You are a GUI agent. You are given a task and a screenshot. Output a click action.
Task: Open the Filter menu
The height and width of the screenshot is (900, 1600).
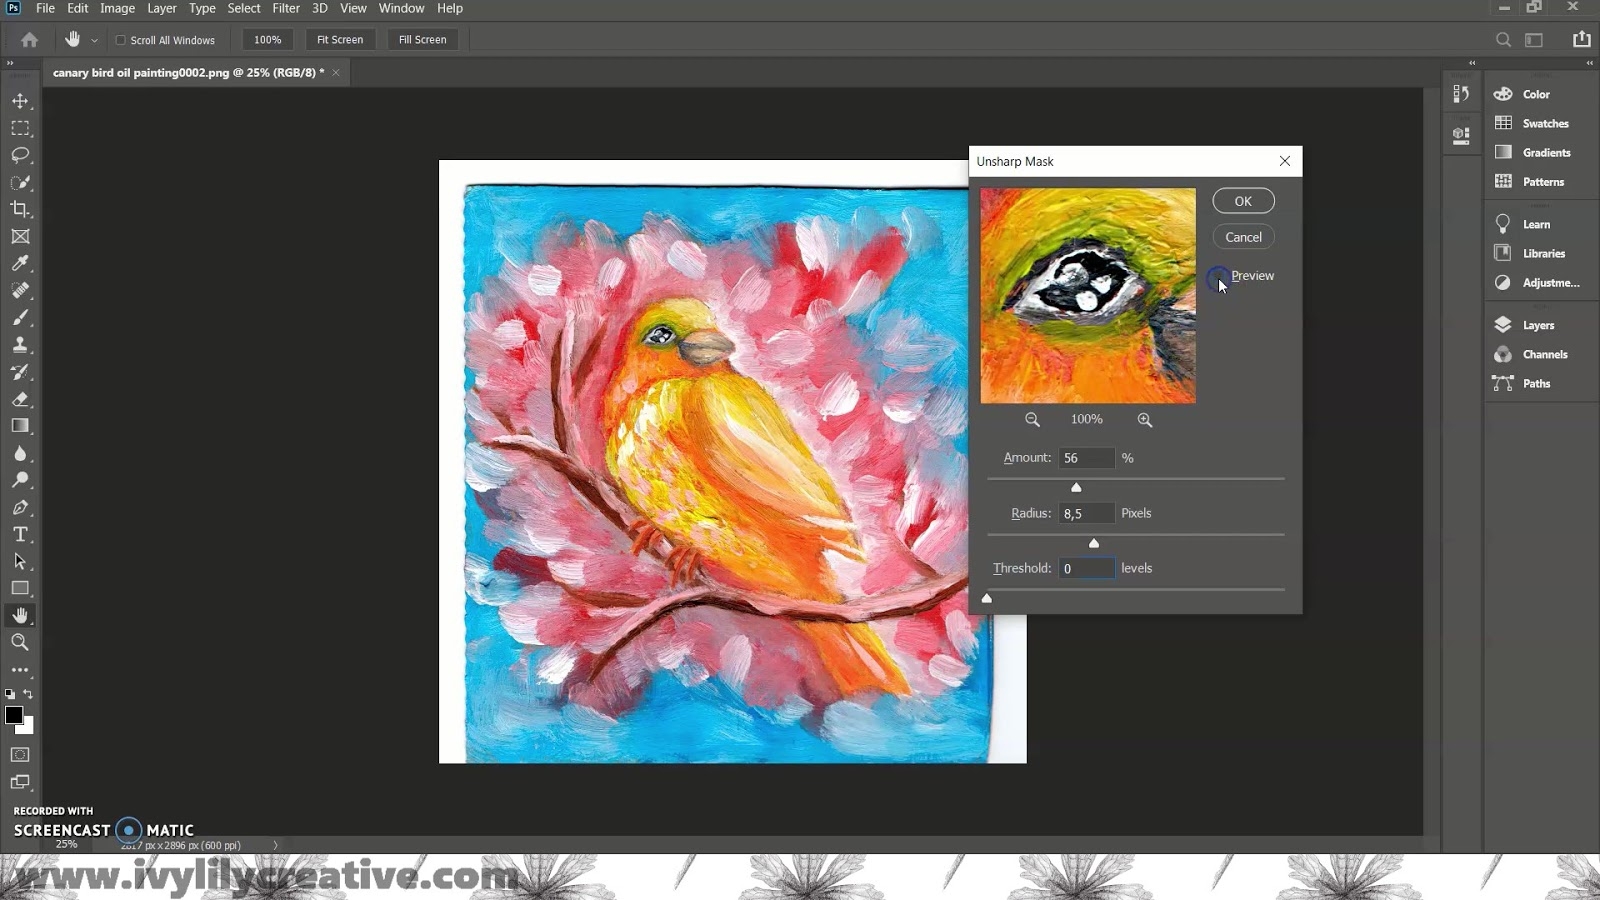tap(286, 8)
